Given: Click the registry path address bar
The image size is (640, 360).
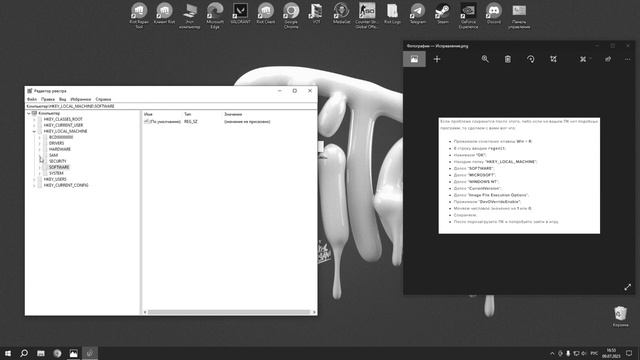Looking at the screenshot, I should coord(171,106).
